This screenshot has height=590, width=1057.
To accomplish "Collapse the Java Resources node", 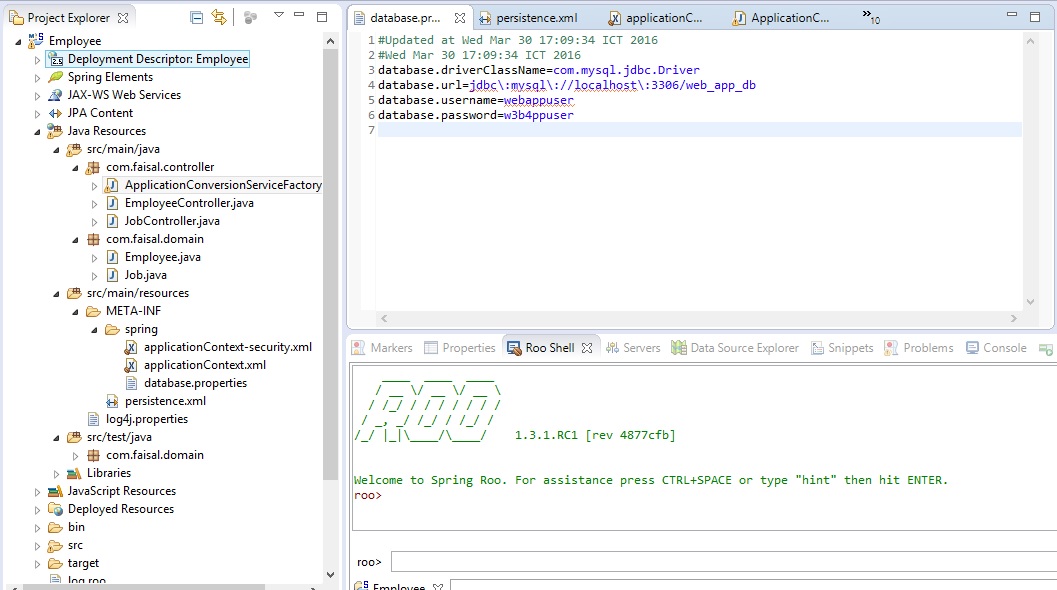I will [37, 132].
